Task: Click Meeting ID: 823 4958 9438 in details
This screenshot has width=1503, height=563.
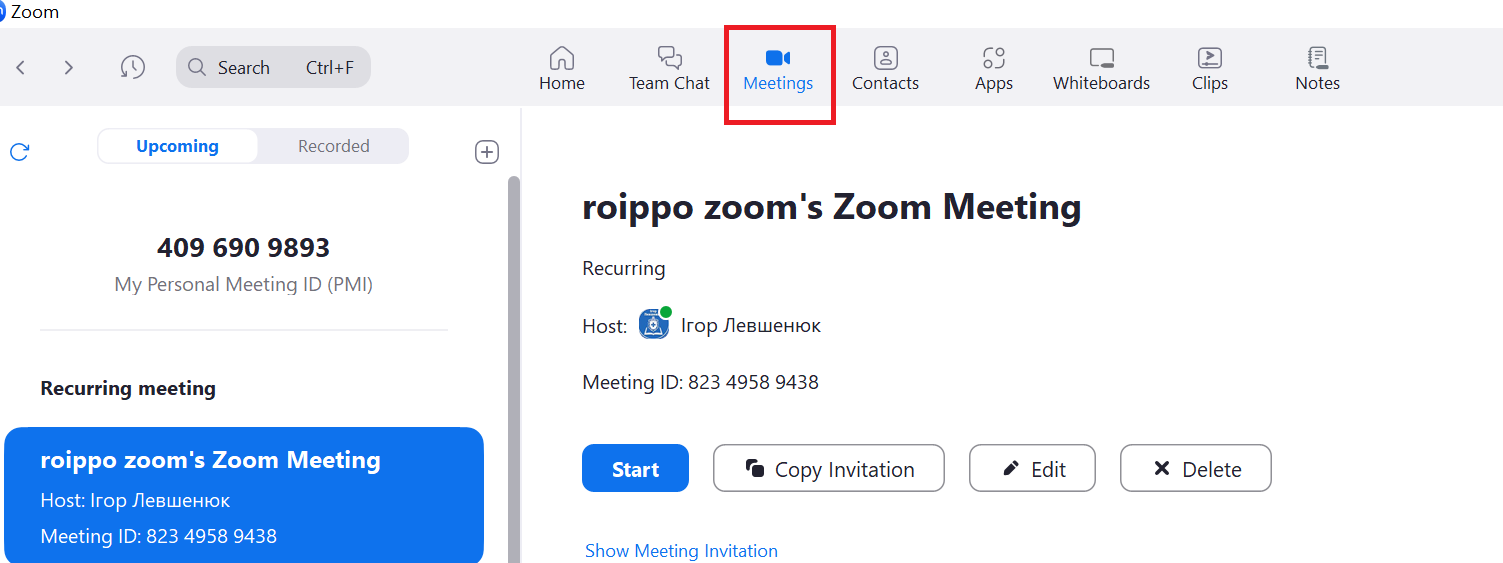Action: [700, 382]
